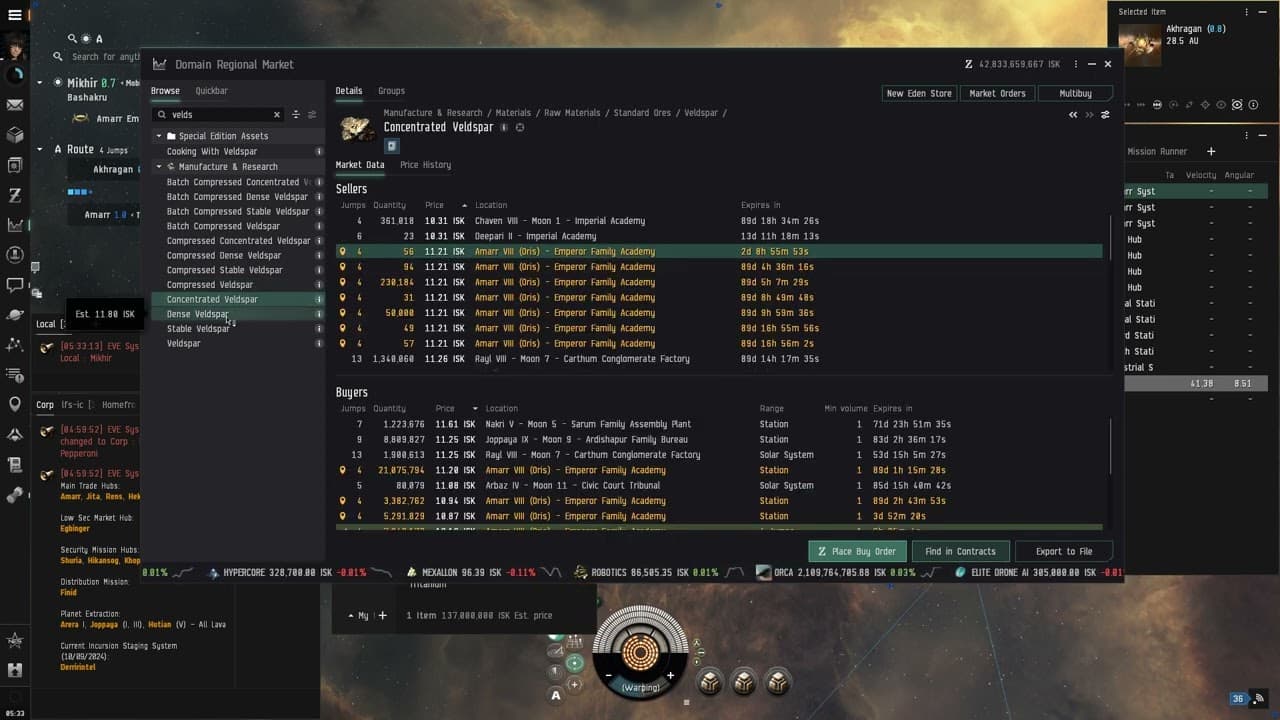
Task: Activate the third ship module button on HUD
Action: [x=778, y=682]
